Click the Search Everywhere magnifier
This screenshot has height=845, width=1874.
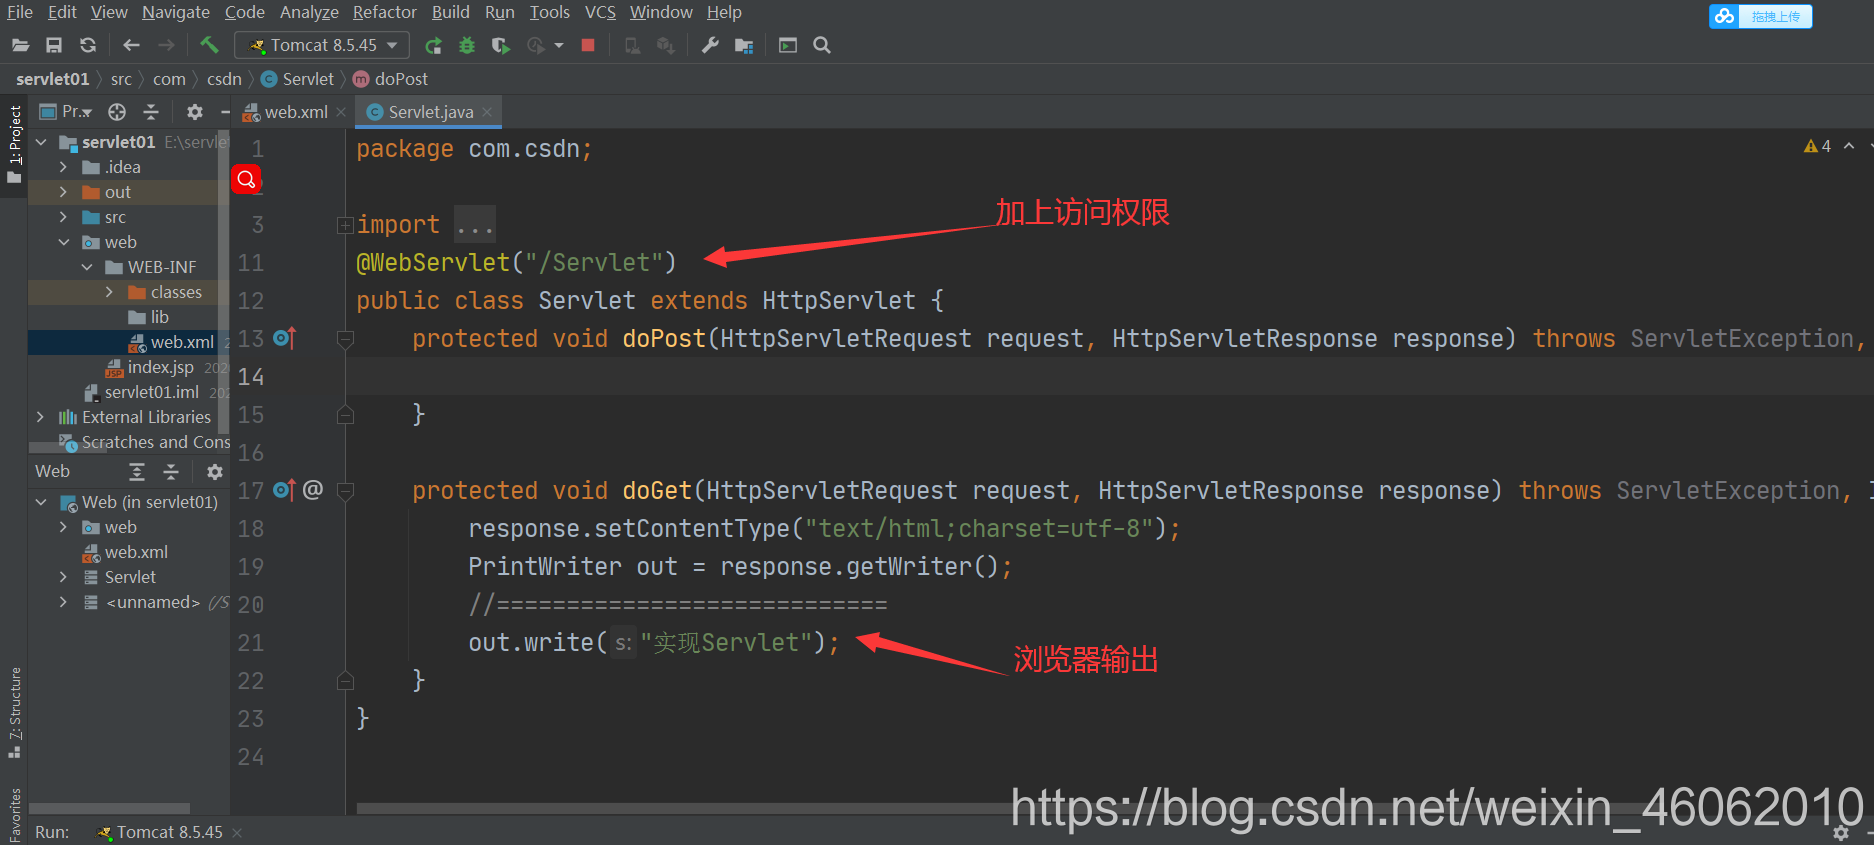pos(822,45)
